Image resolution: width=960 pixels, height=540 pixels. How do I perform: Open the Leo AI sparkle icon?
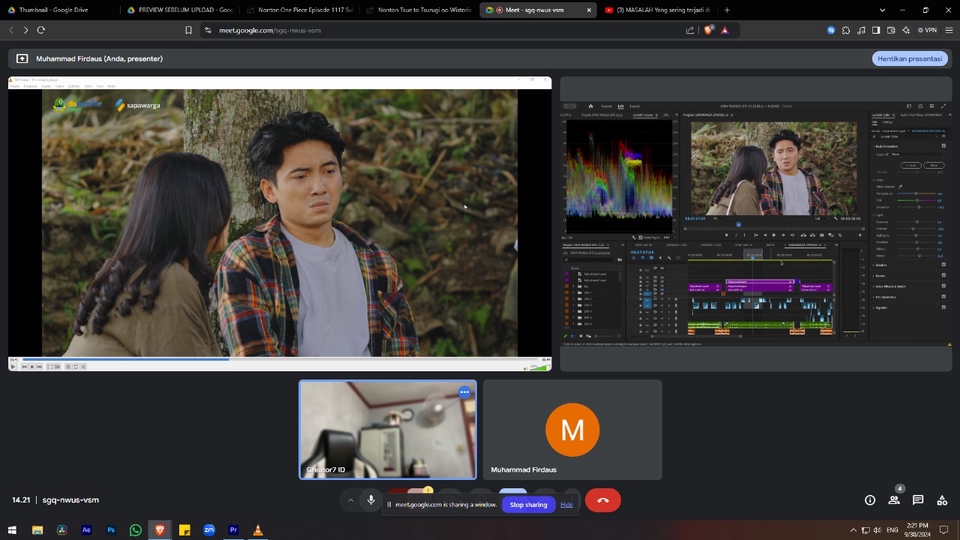point(906,30)
